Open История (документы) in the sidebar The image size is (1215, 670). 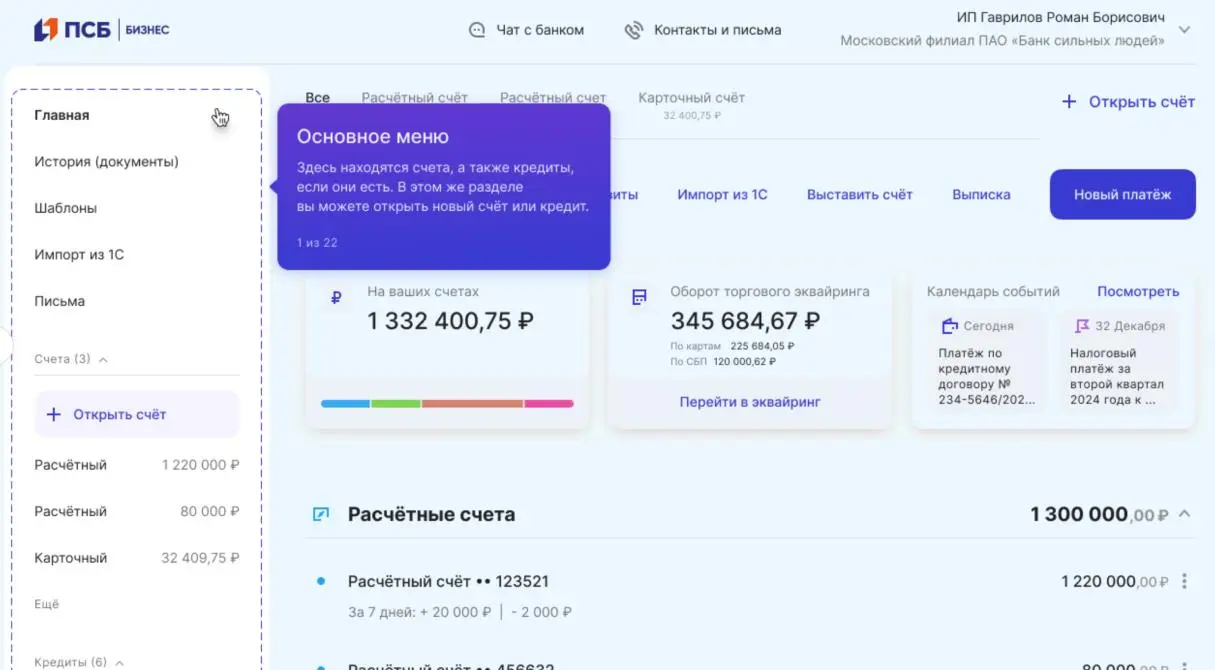click(x=106, y=161)
